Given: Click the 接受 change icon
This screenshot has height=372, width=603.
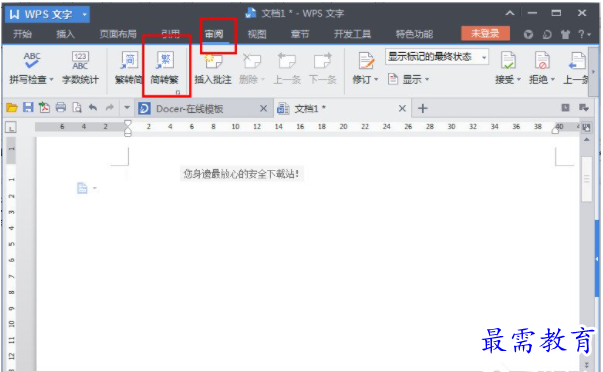Looking at the screenshot, I should (x=508, y=61).
